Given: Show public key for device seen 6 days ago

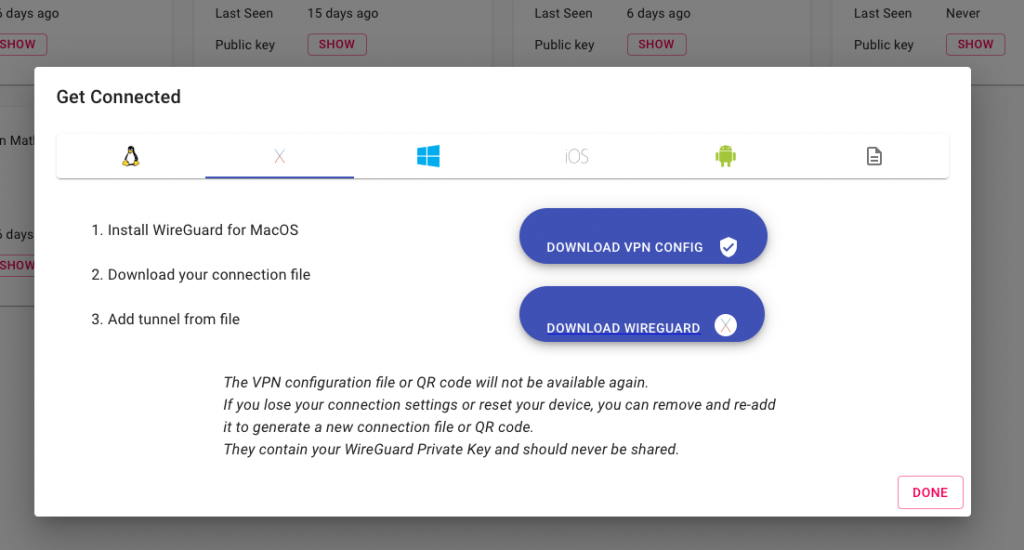Looking at the screenshot, I should pos(656,44).
